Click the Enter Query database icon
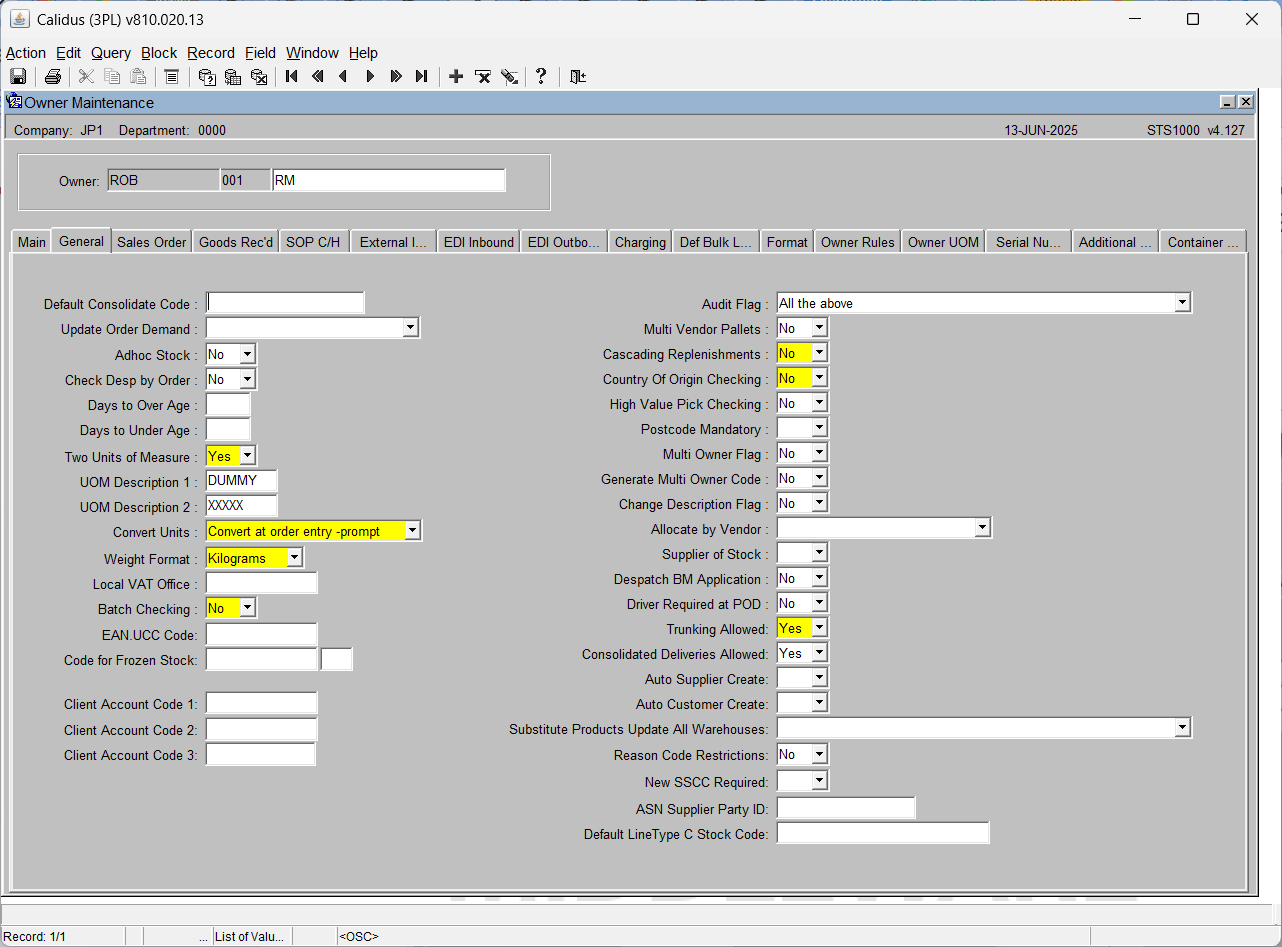The width and height of the screenshot is (1282, 947). tap(207, 76)
